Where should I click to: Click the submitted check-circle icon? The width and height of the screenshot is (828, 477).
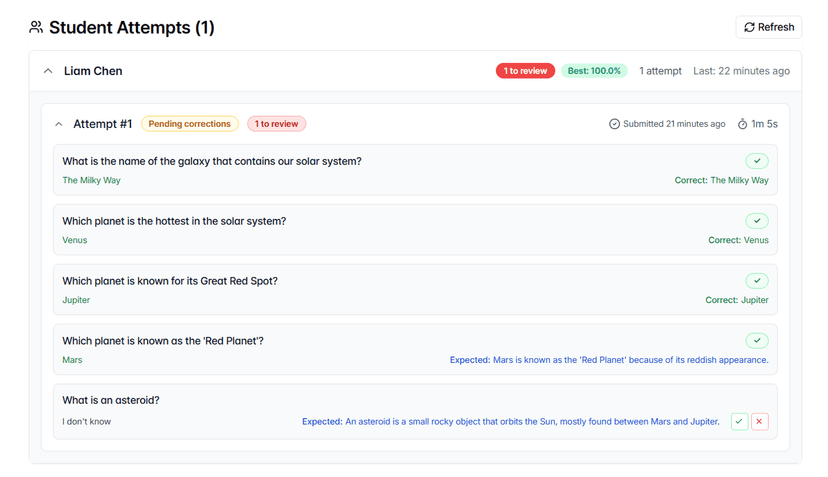(x=614, y=124)
